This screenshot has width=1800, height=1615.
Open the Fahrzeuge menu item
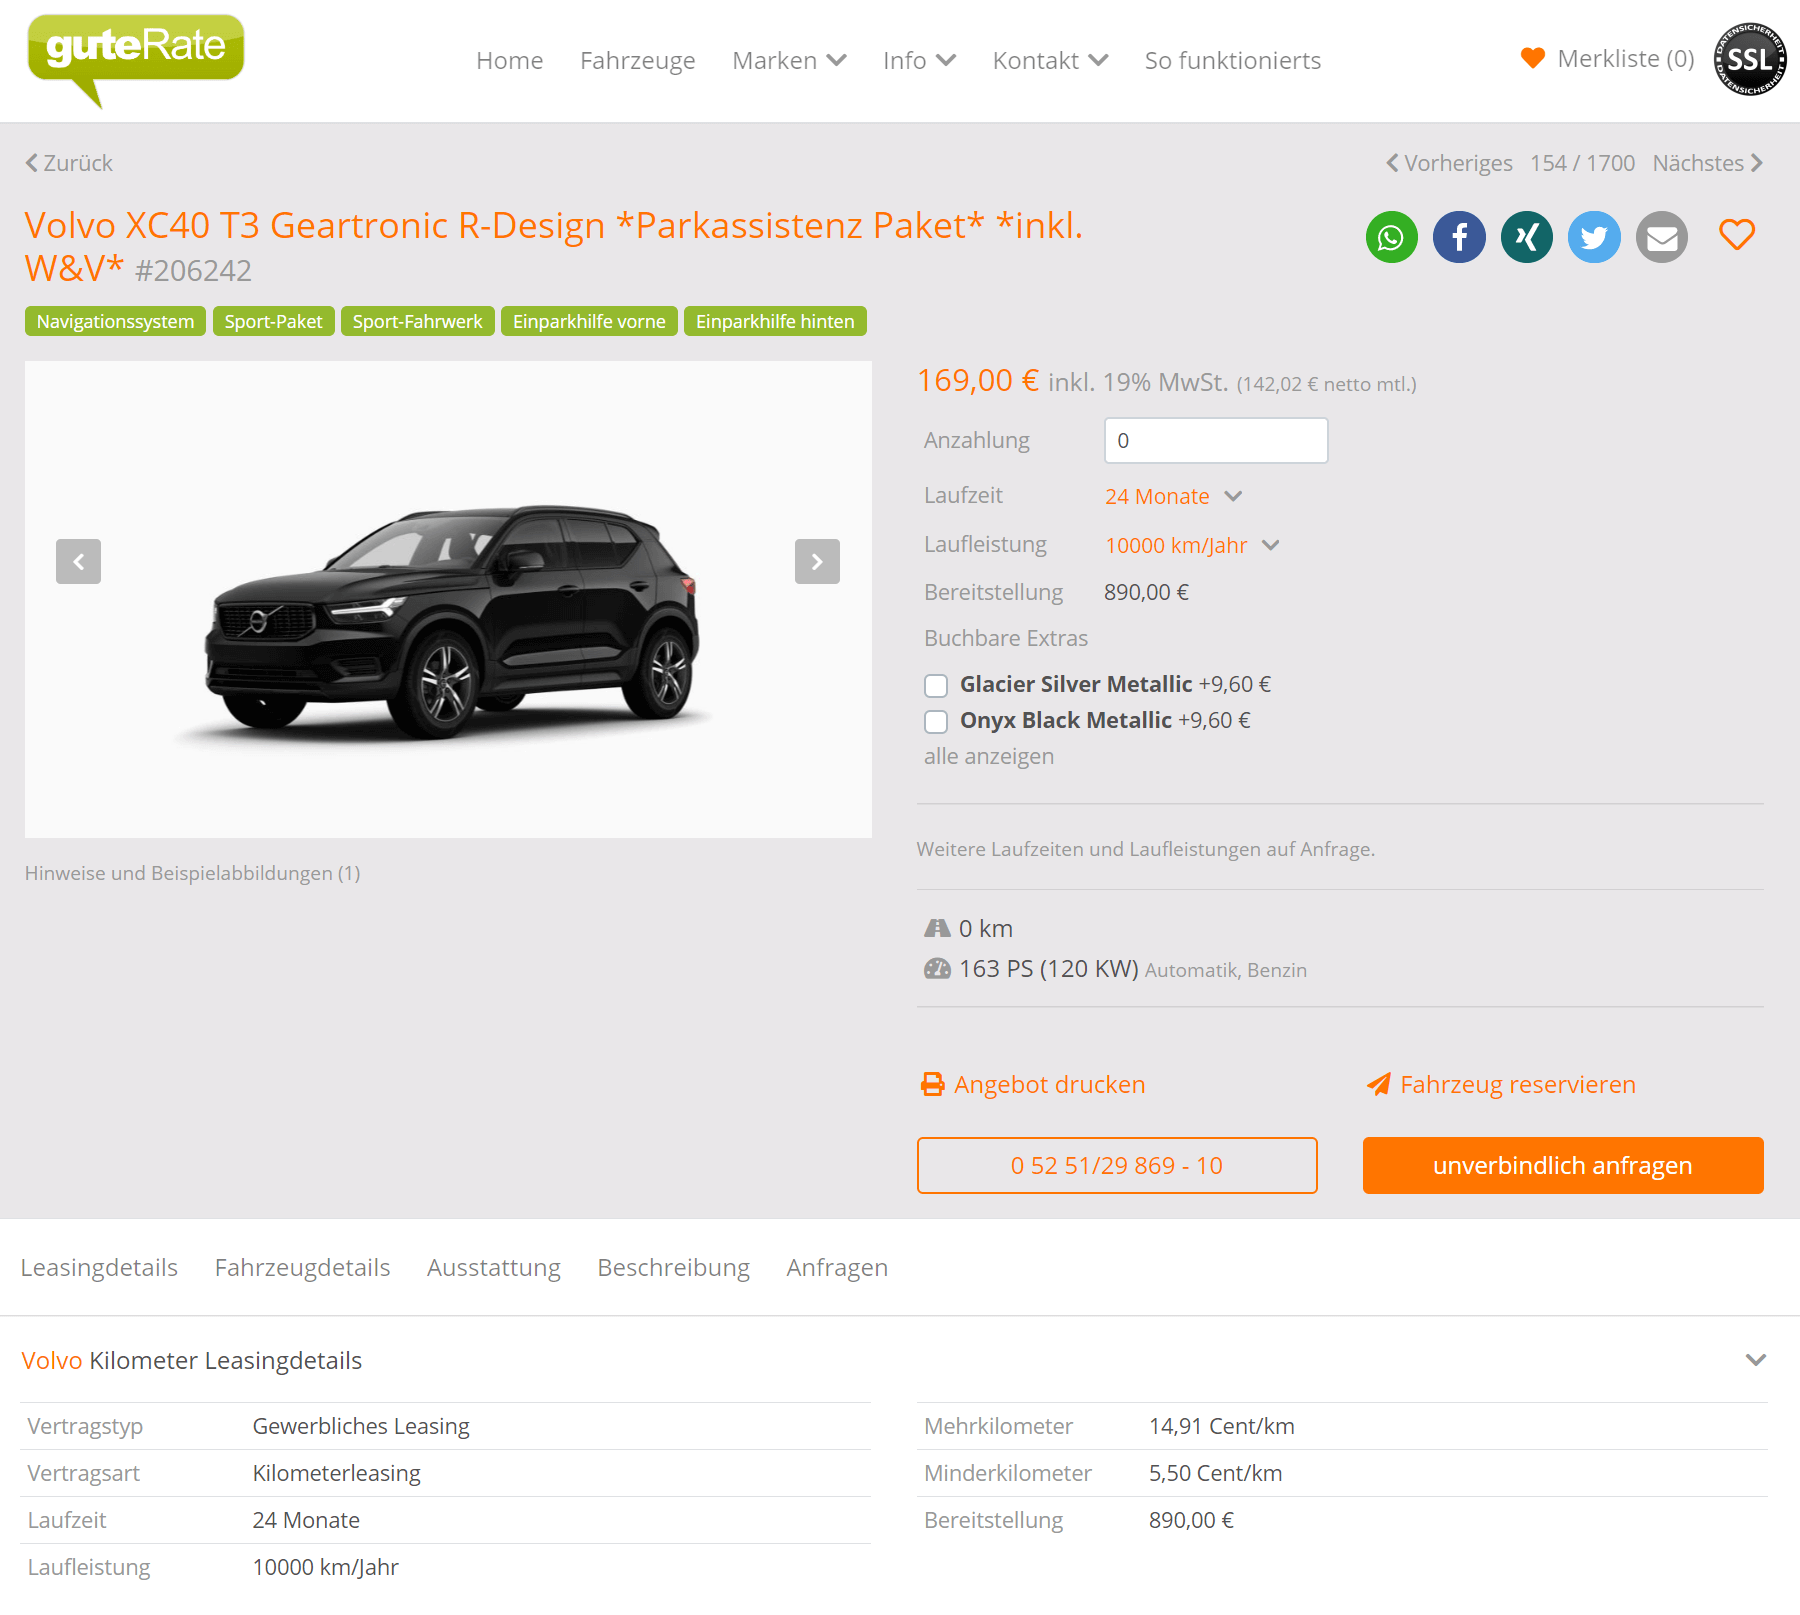(637, 60)
